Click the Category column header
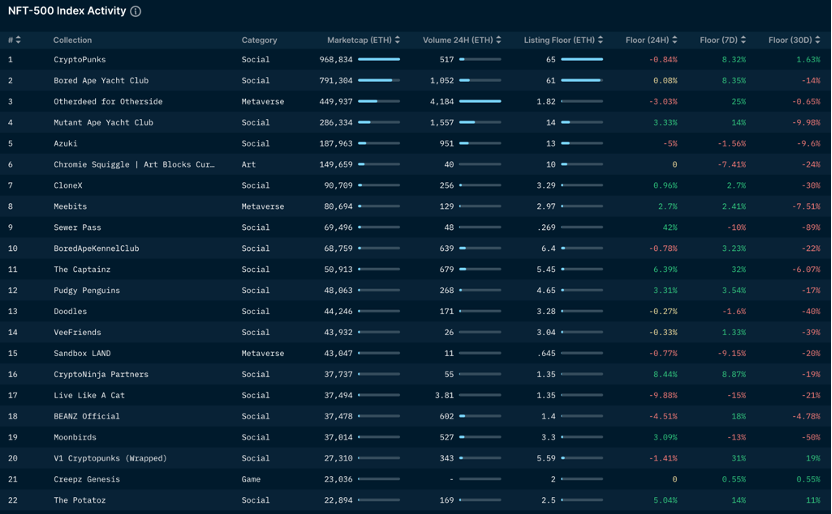Image resolution: width=832 pixels, height=514 pixels. pyautogui.click(x=259, y=40)
